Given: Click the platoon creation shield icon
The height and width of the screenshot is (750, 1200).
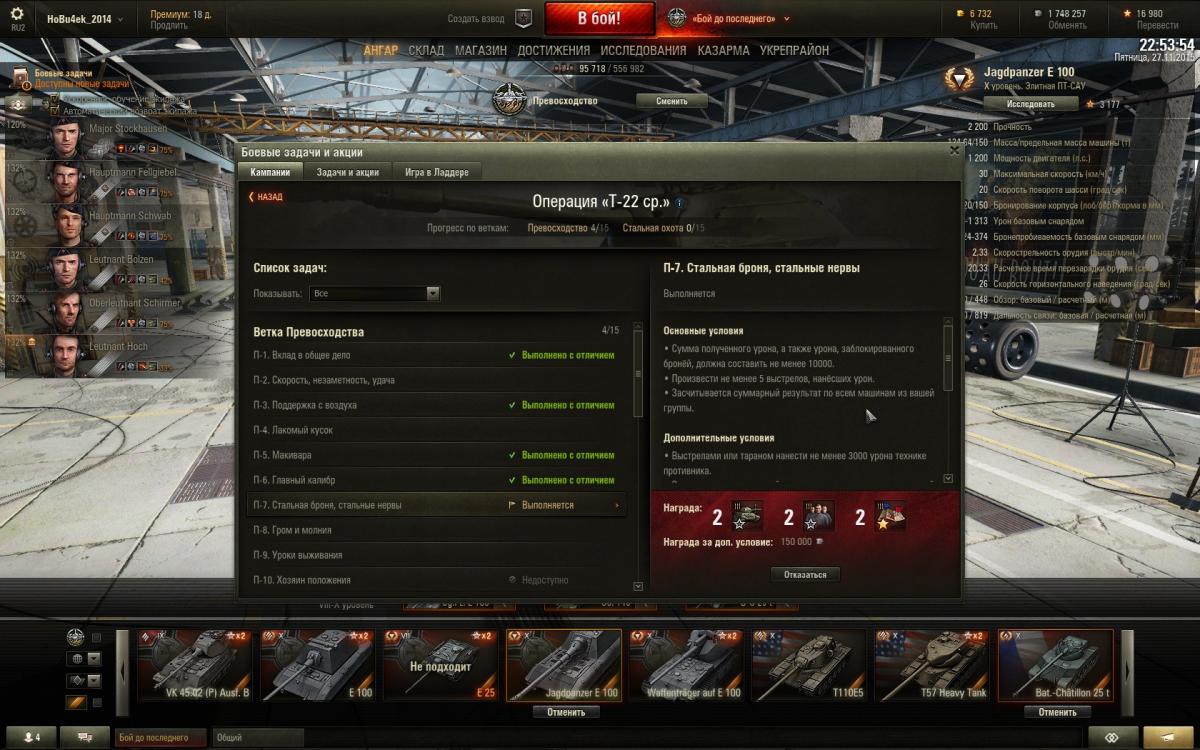Looking at the screenshot, I should point(522,18).
